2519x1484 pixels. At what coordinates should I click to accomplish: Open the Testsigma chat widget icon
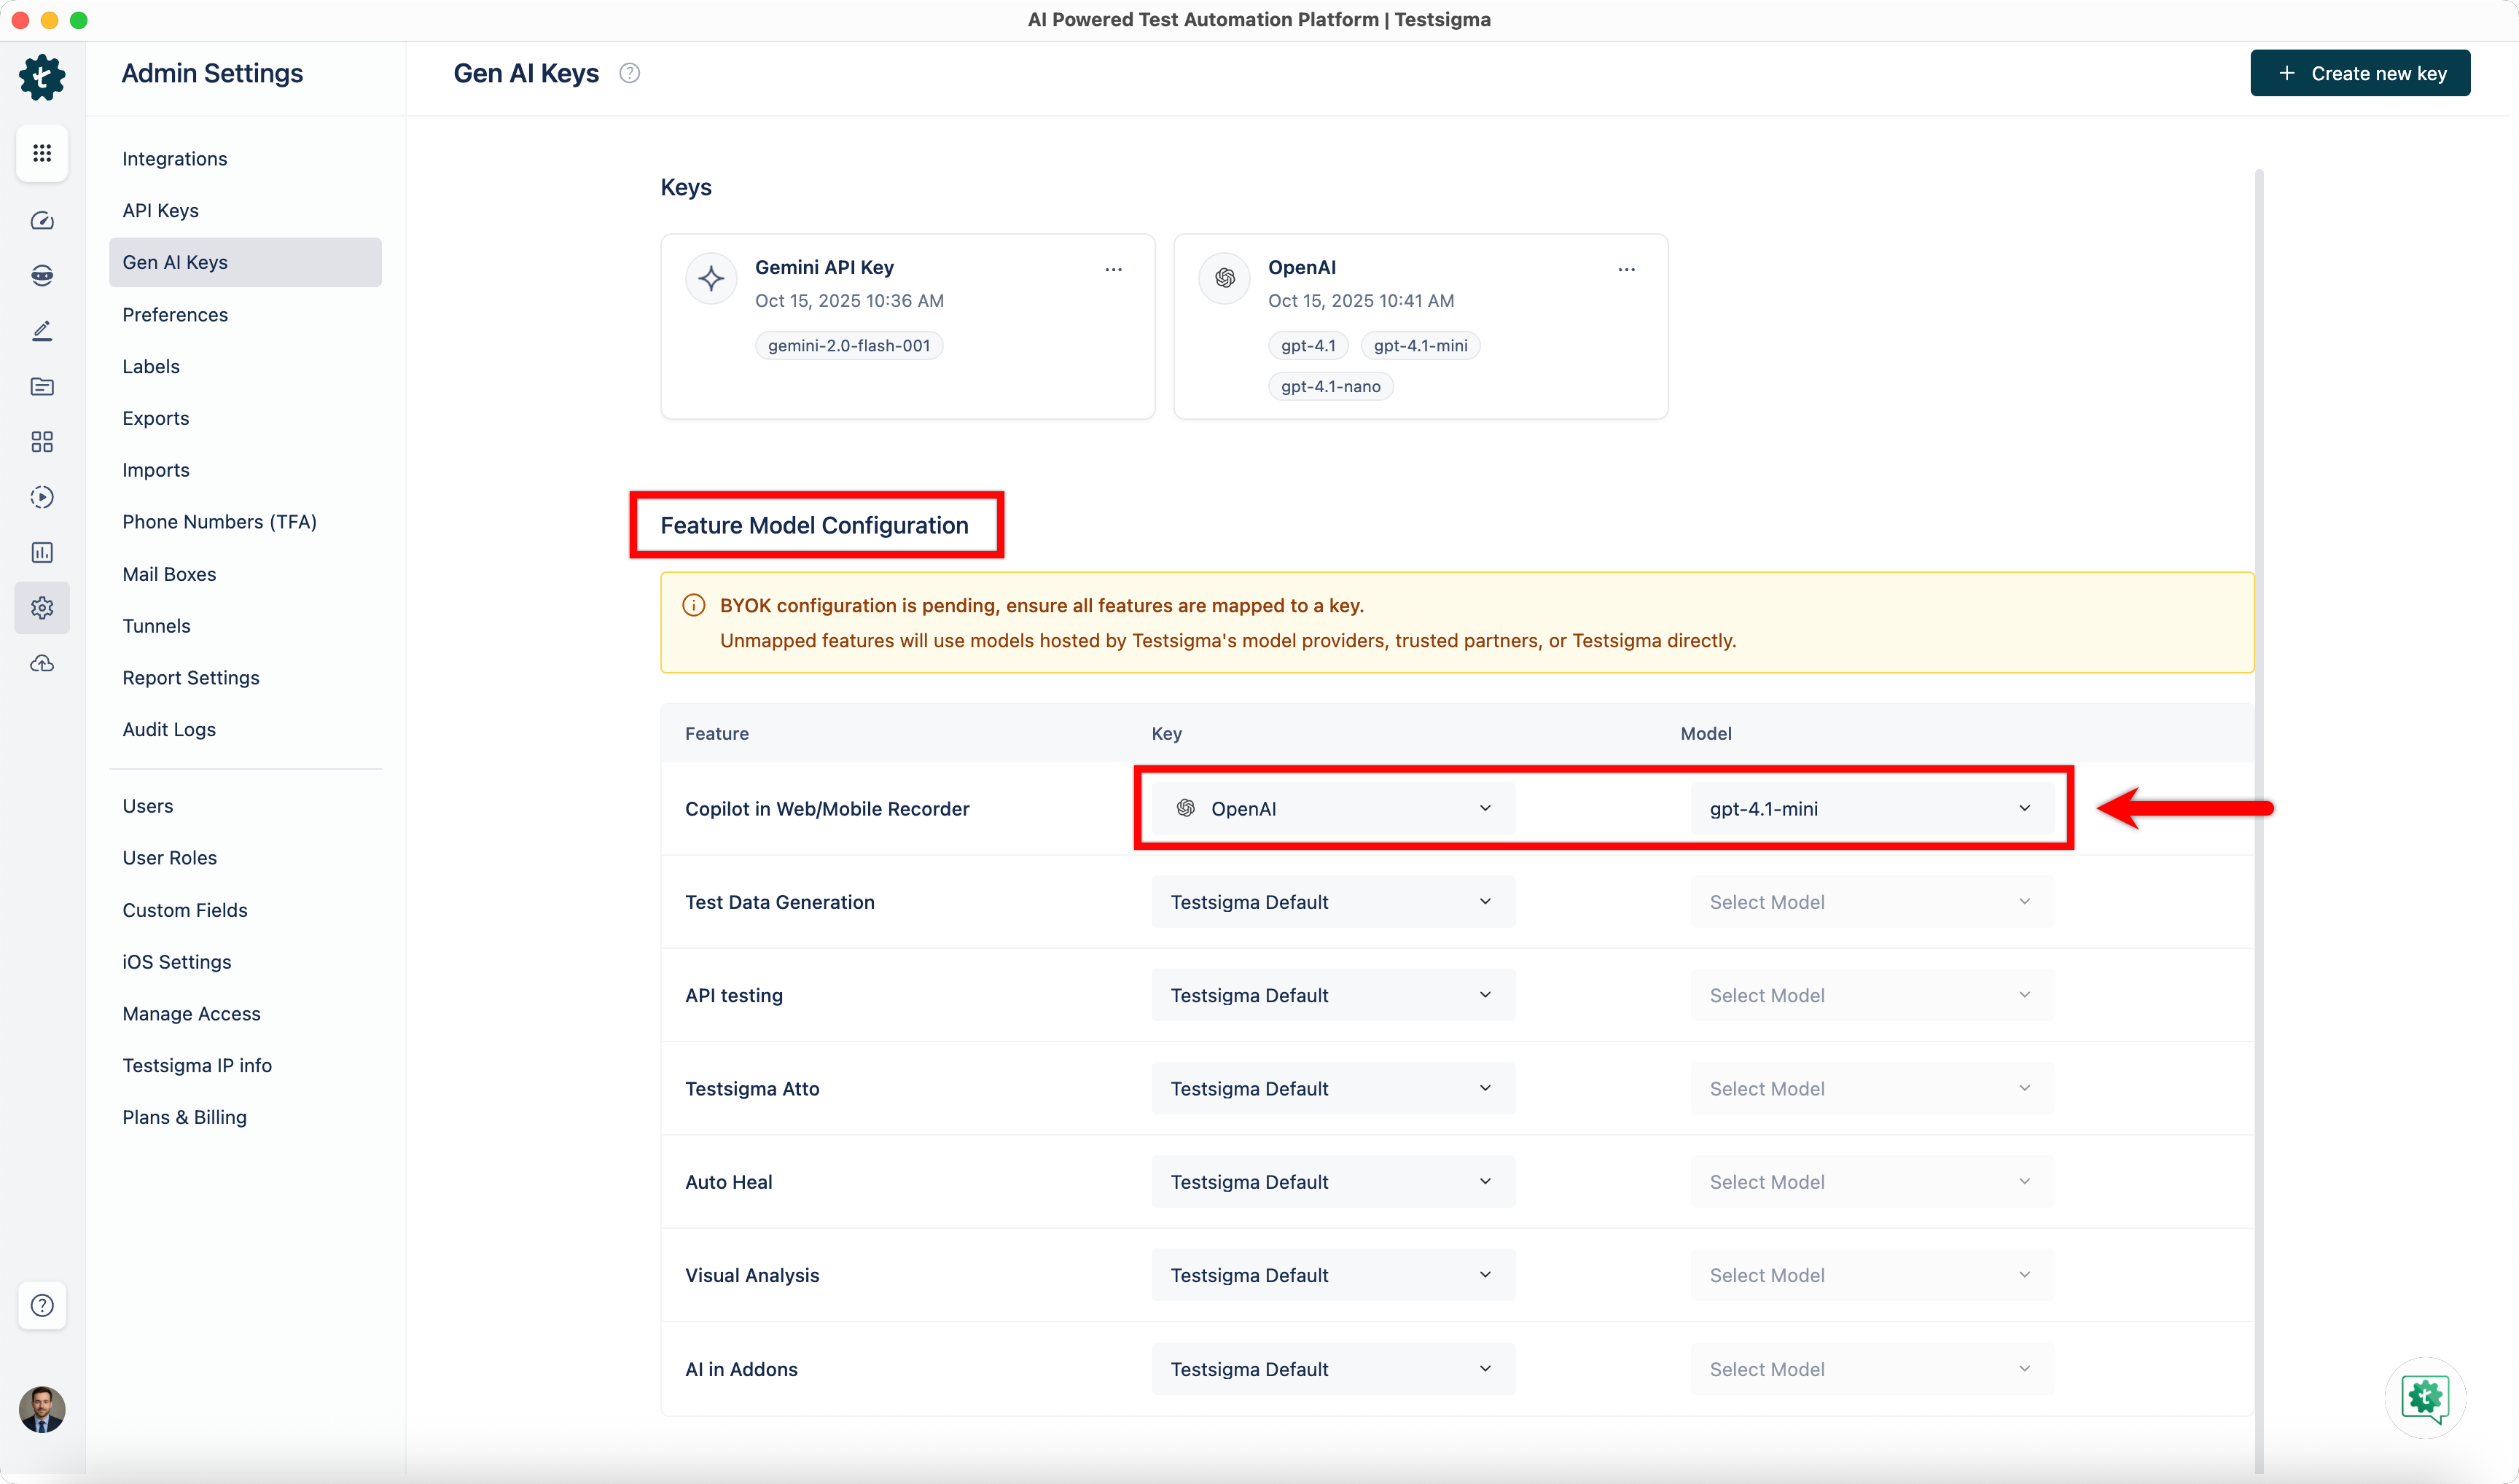coord(2424,1397)
